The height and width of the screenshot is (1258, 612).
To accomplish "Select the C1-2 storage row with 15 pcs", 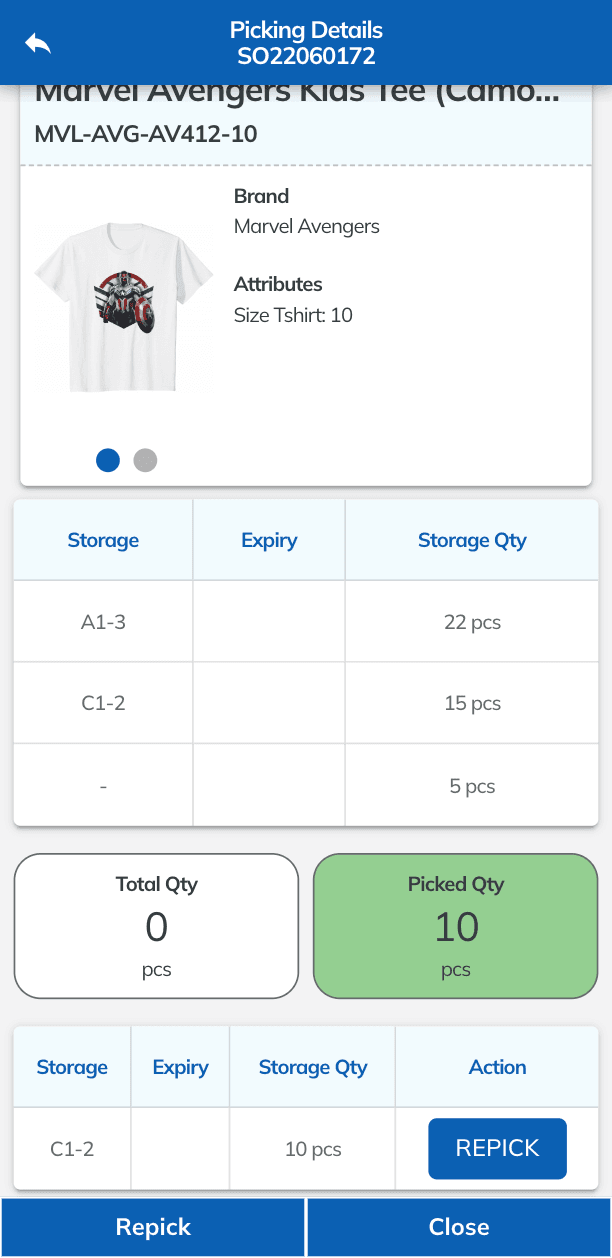I will click(306, 703).
